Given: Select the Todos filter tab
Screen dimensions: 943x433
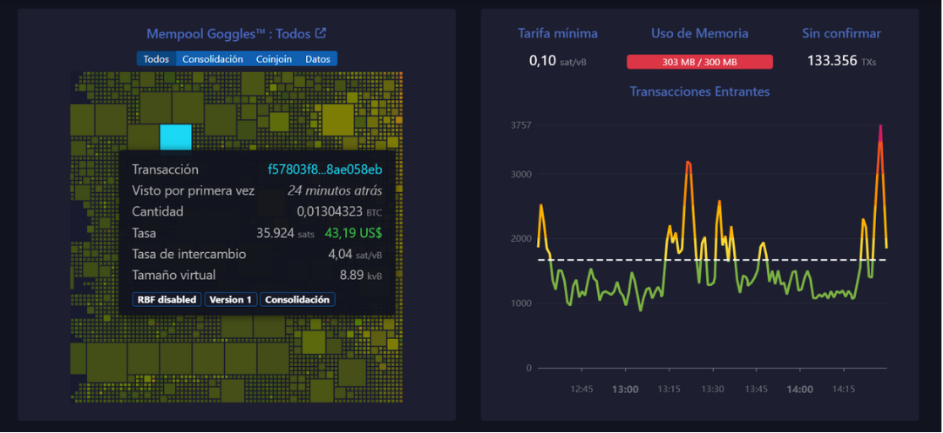Looking at the screenshot, I should click(156, 59).
